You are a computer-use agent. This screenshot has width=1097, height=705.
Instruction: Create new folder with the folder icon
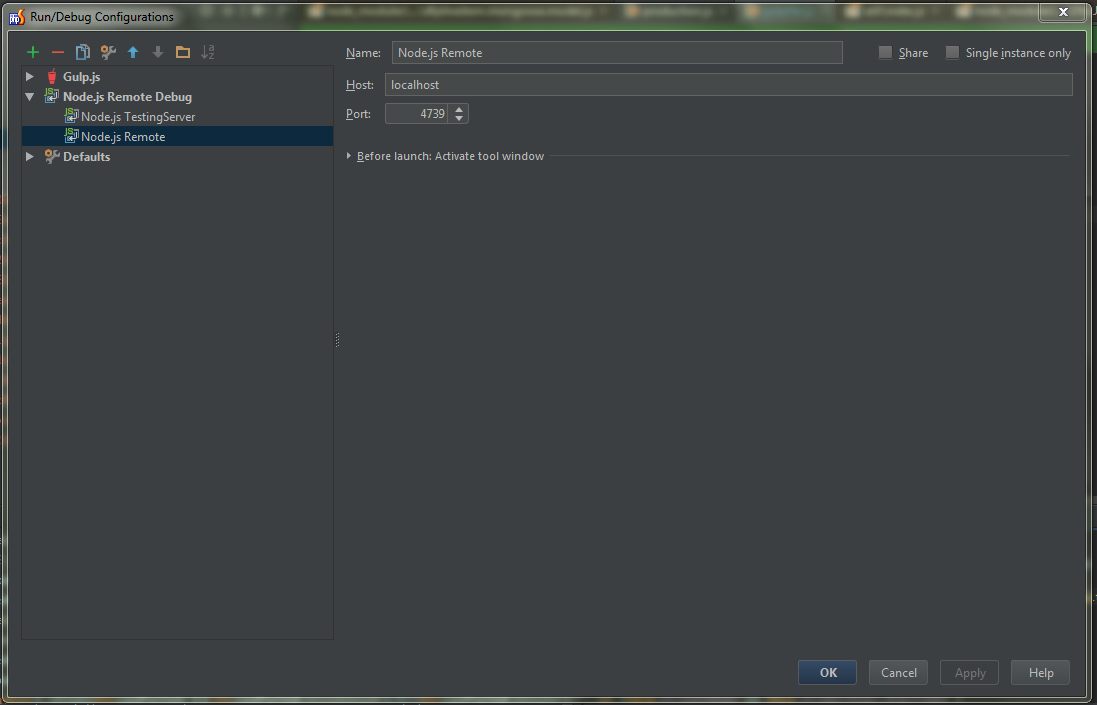point(183,52)
